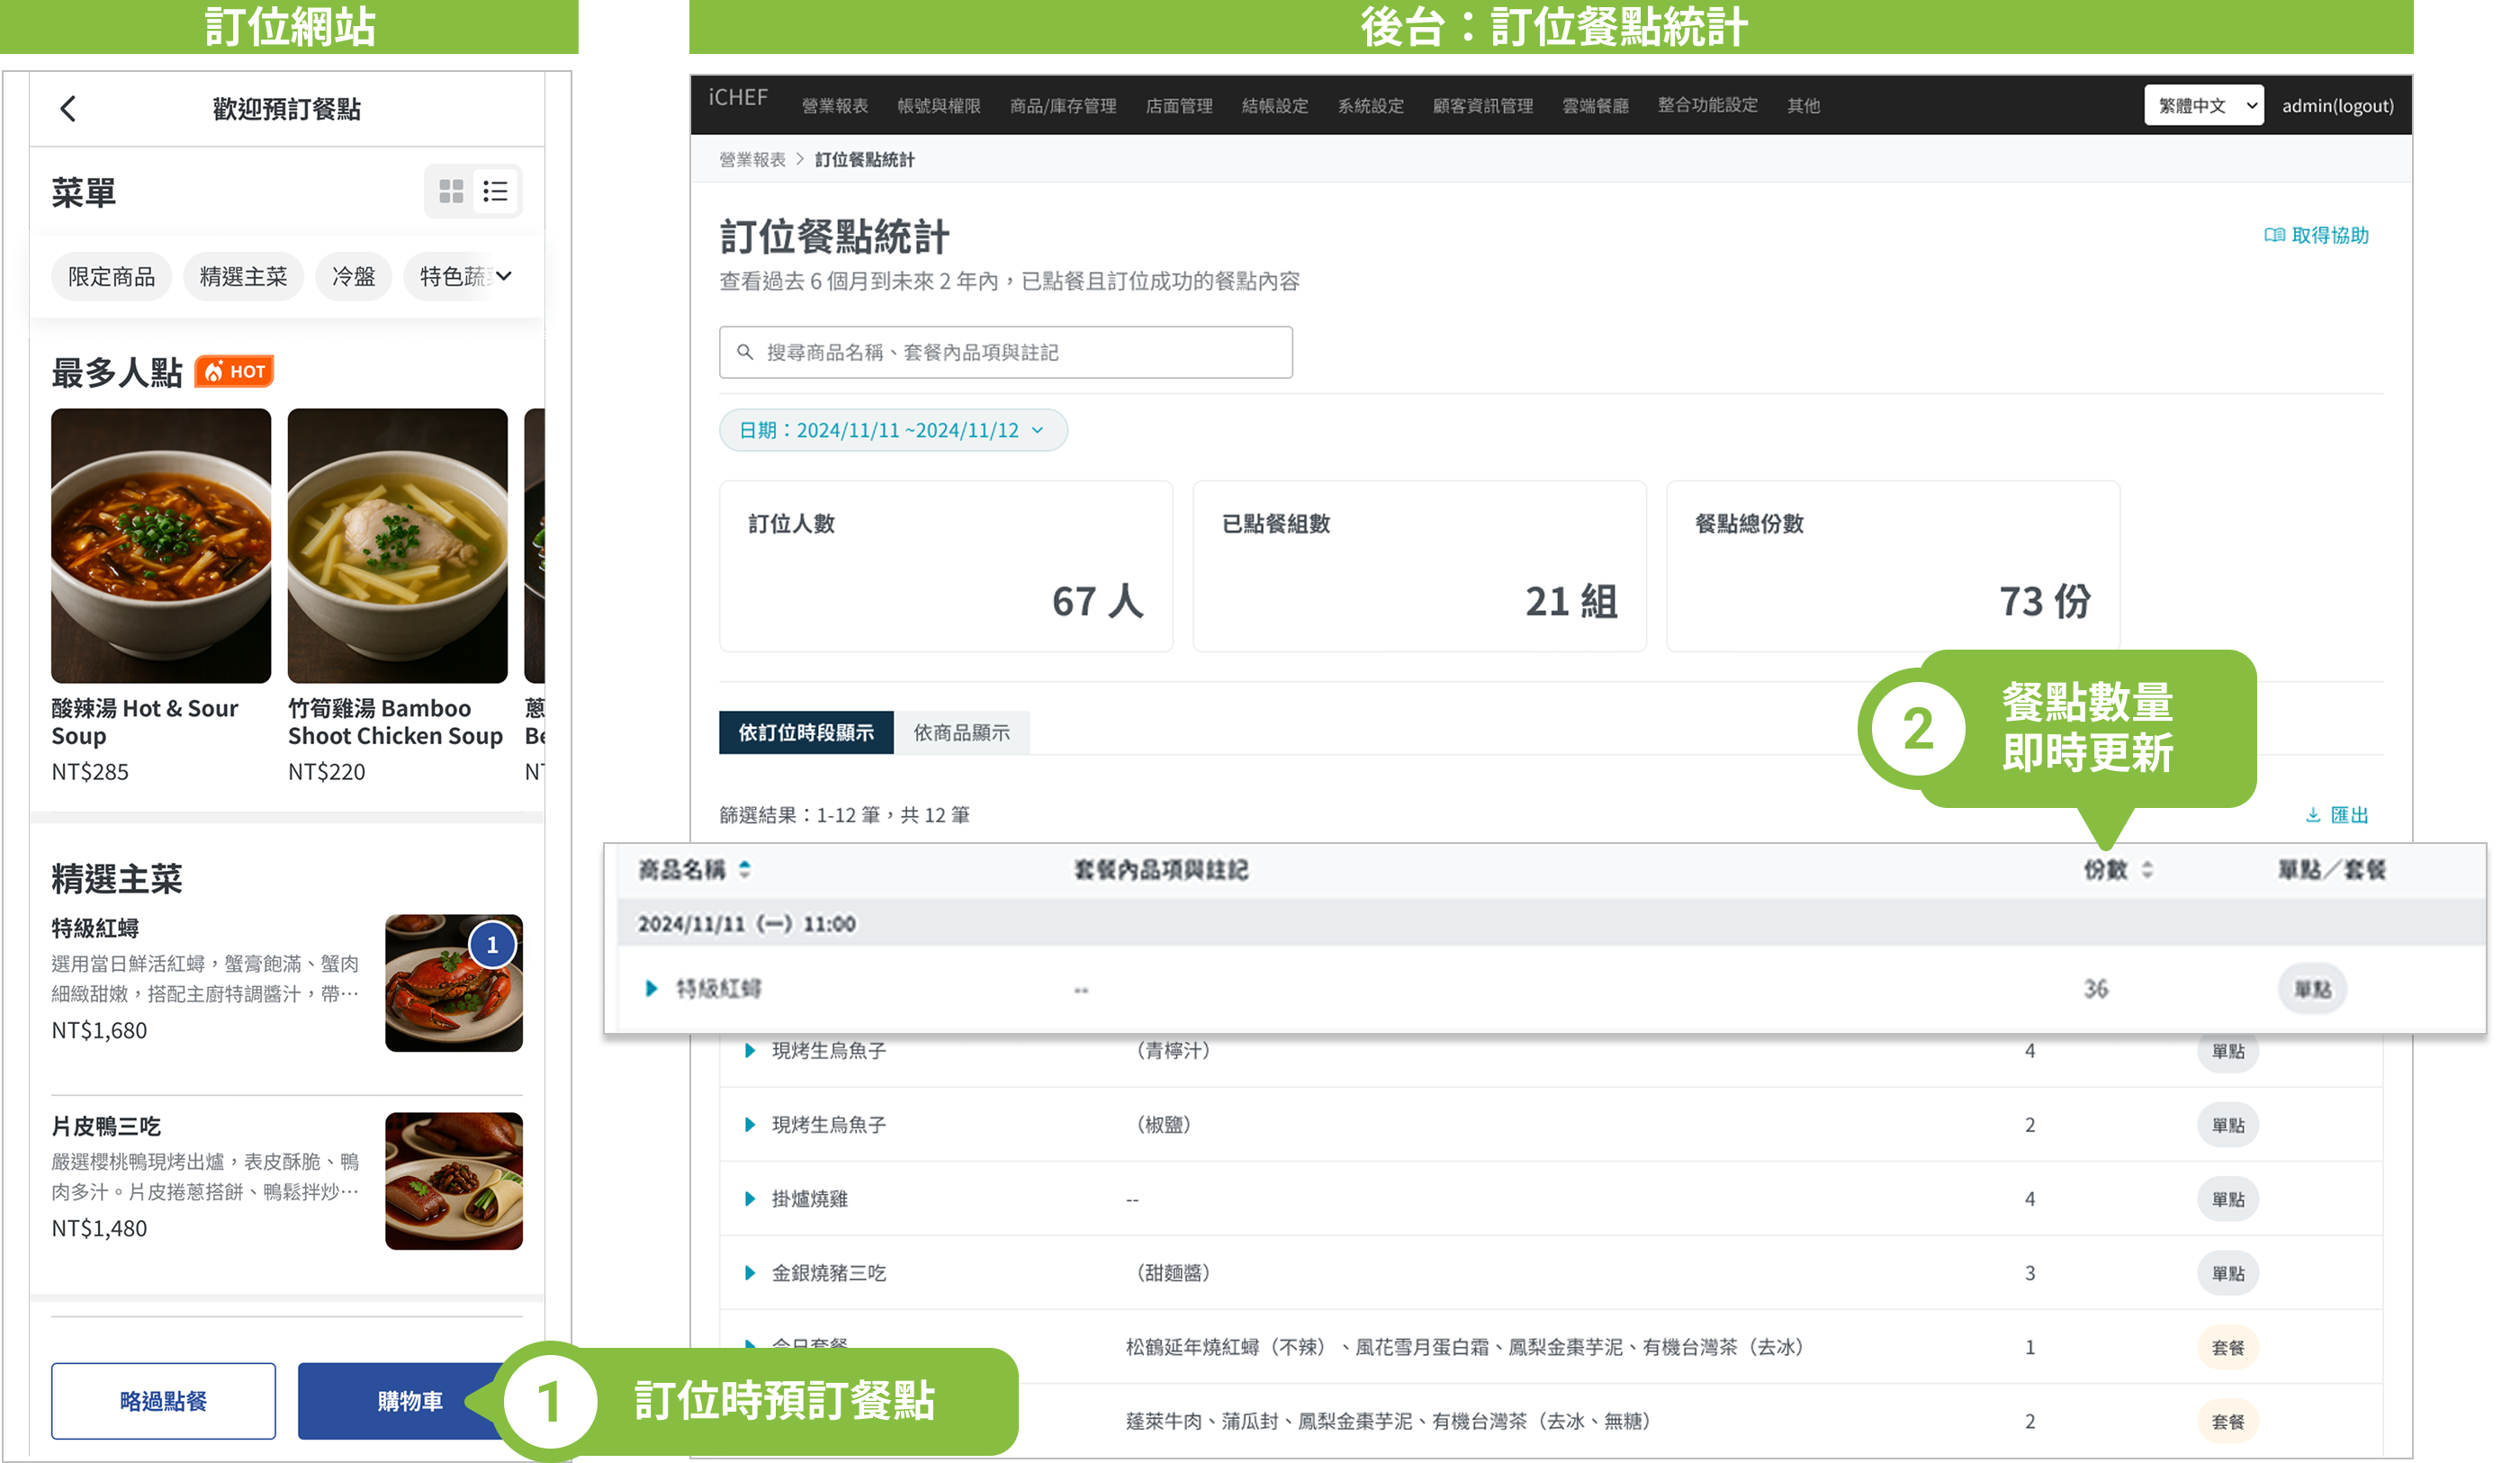Select the 限定商品 category chip
This screenshot has width=2520, height=1463.
(111, 276)
